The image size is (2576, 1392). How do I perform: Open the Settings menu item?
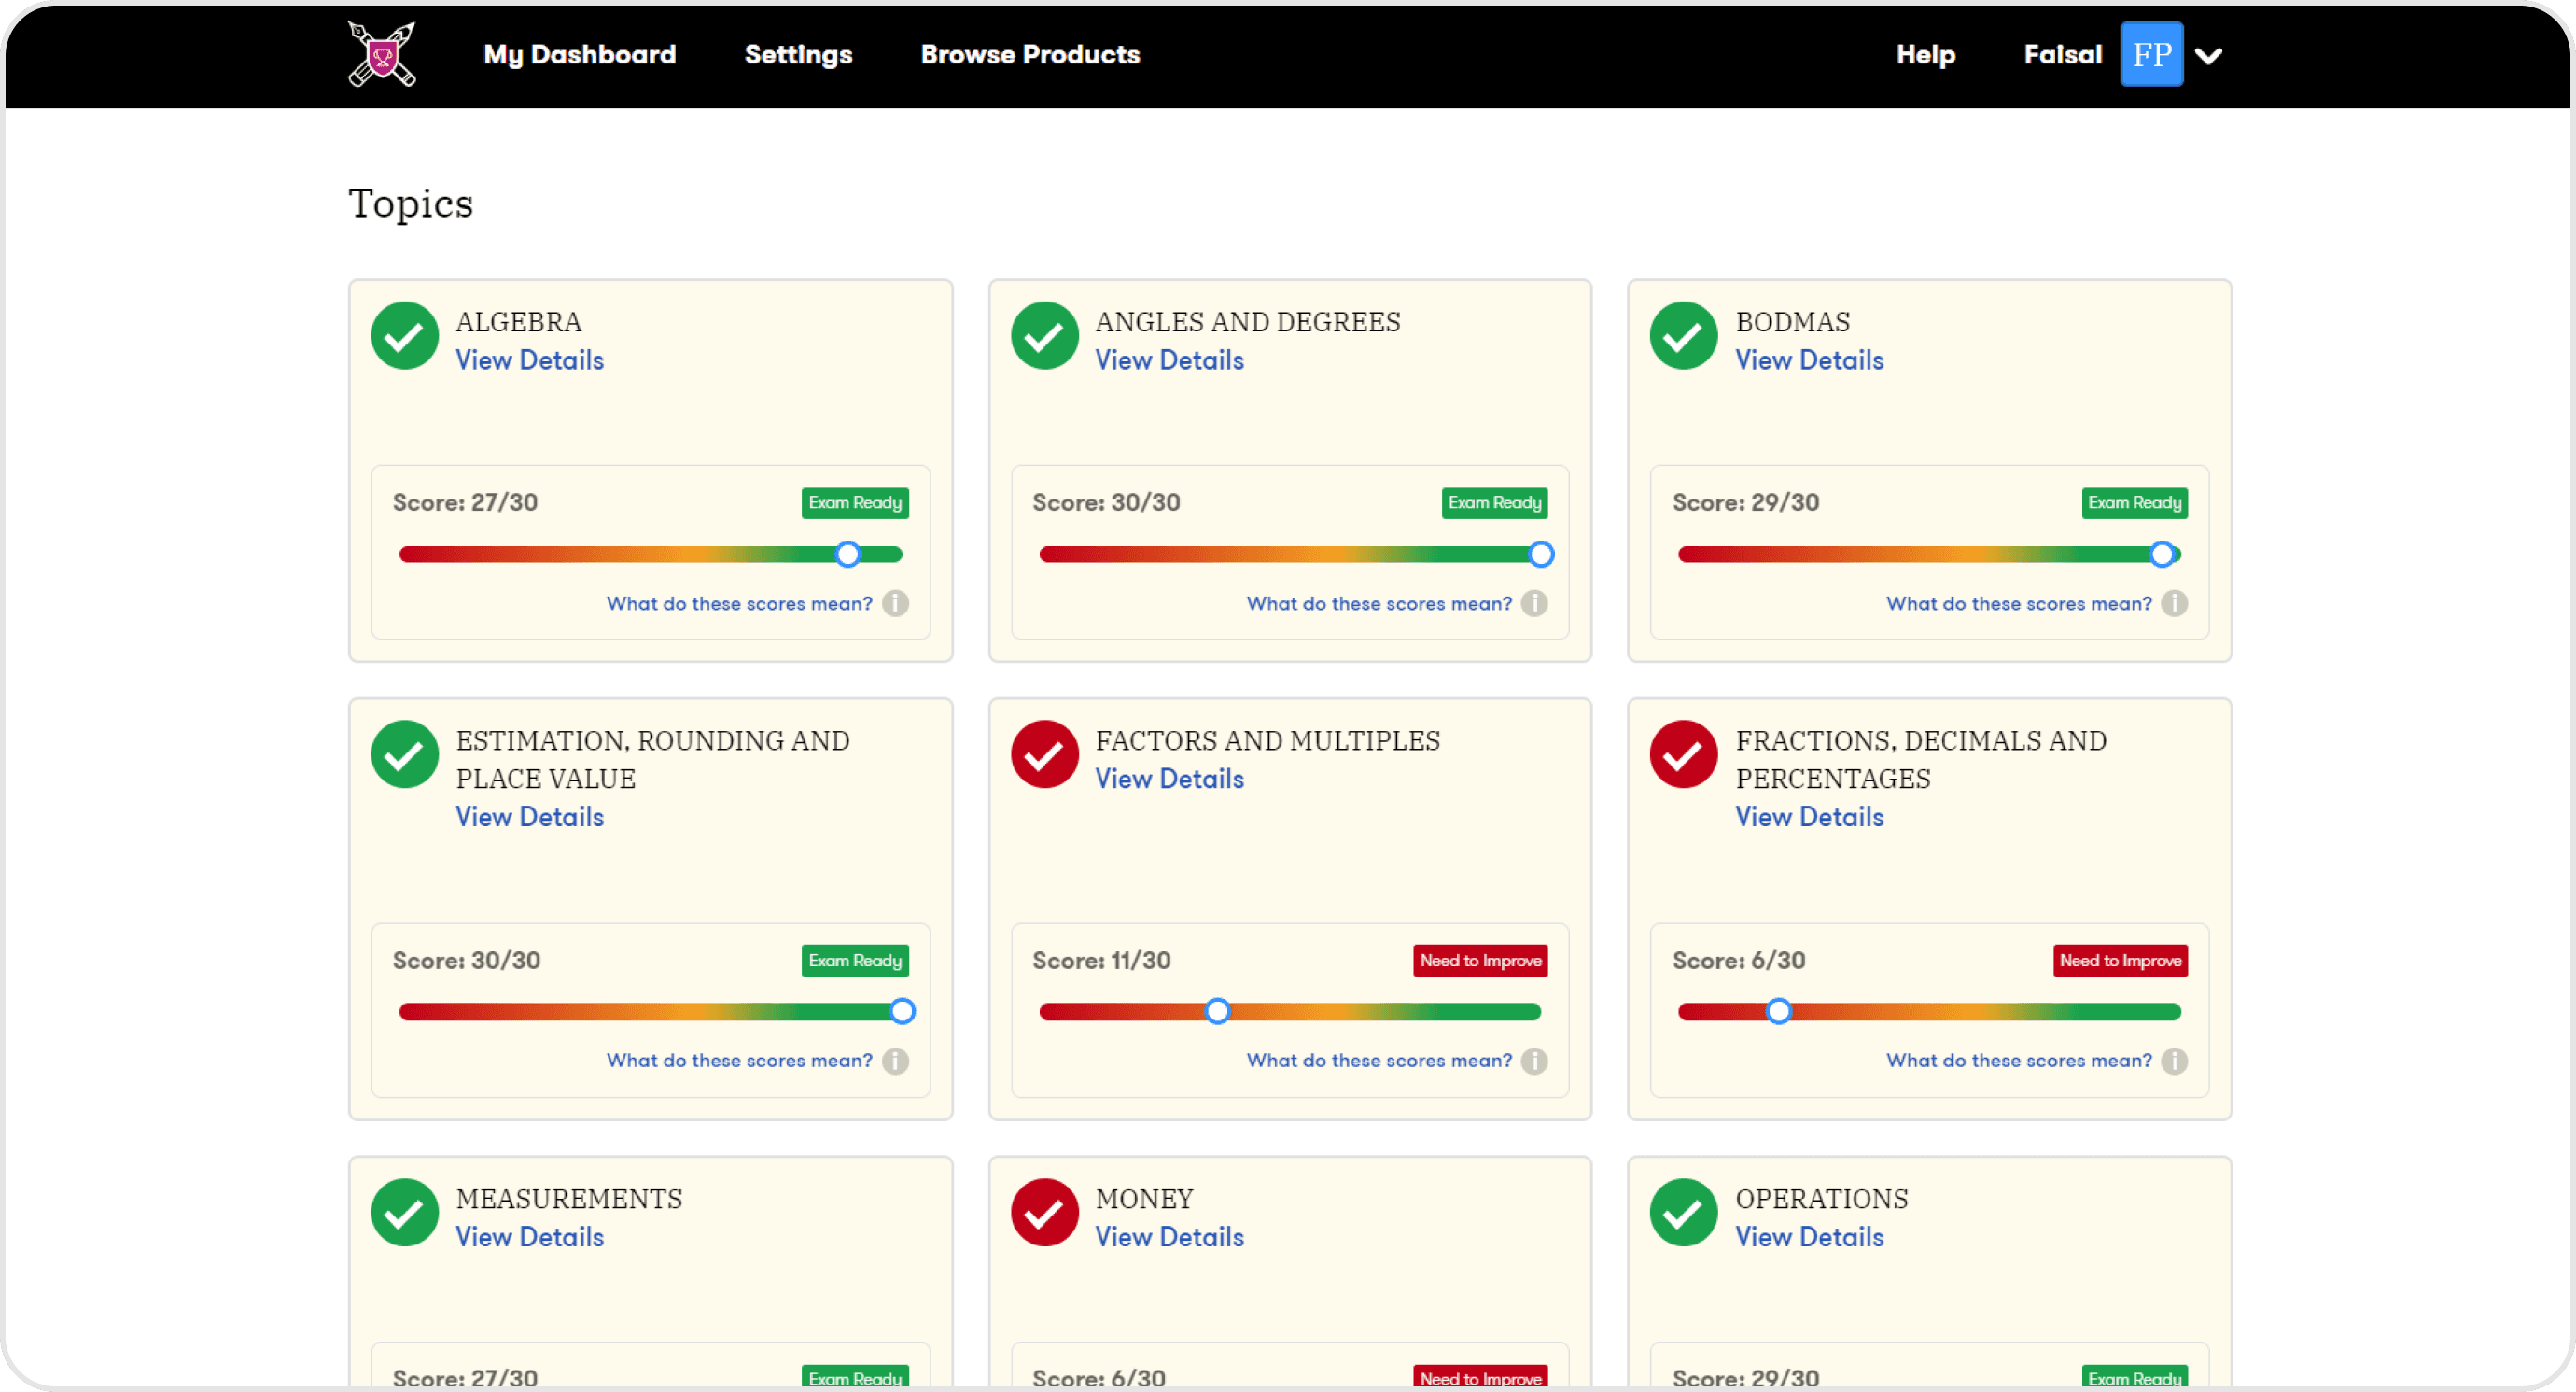(798, 55)
